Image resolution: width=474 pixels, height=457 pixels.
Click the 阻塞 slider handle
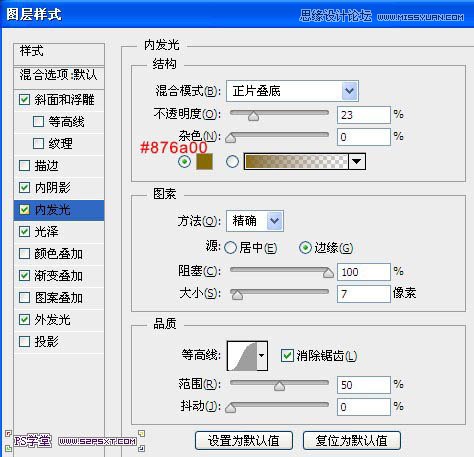pyautogui.click(x=328, y=272)
